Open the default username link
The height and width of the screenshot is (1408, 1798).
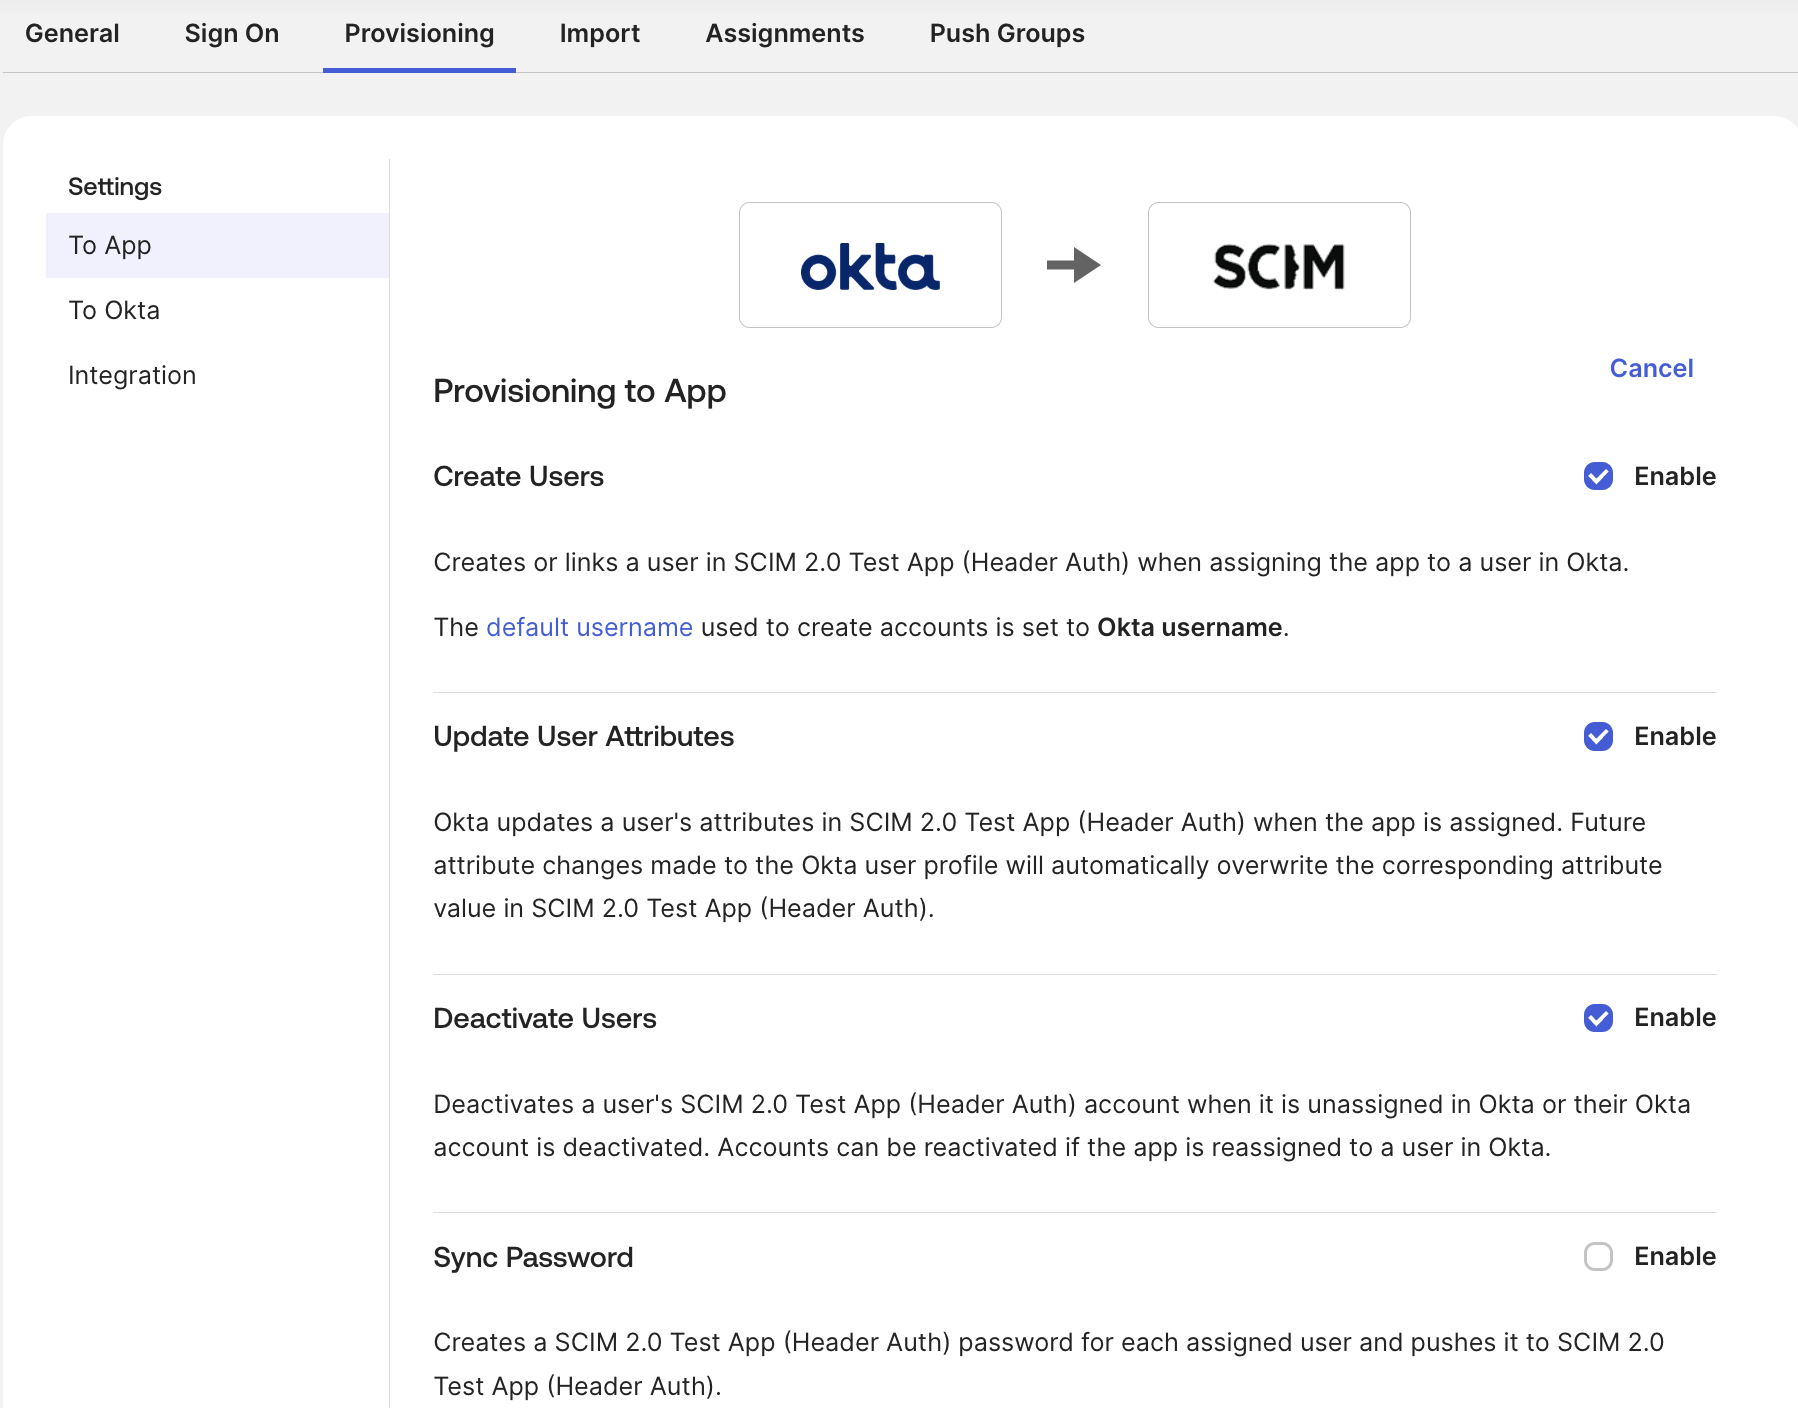[588, 627]
